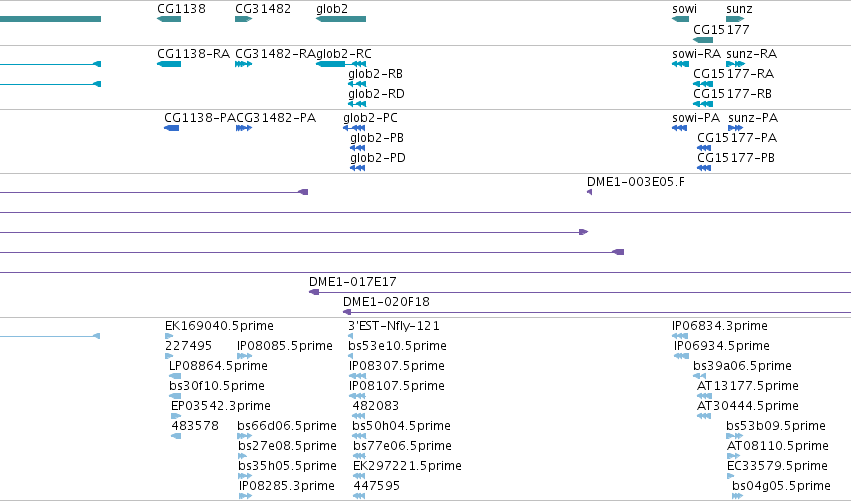Viewport: 851px width, 501px height.
Task: Open the glob2-PB protein label
Action: (377, 138)
